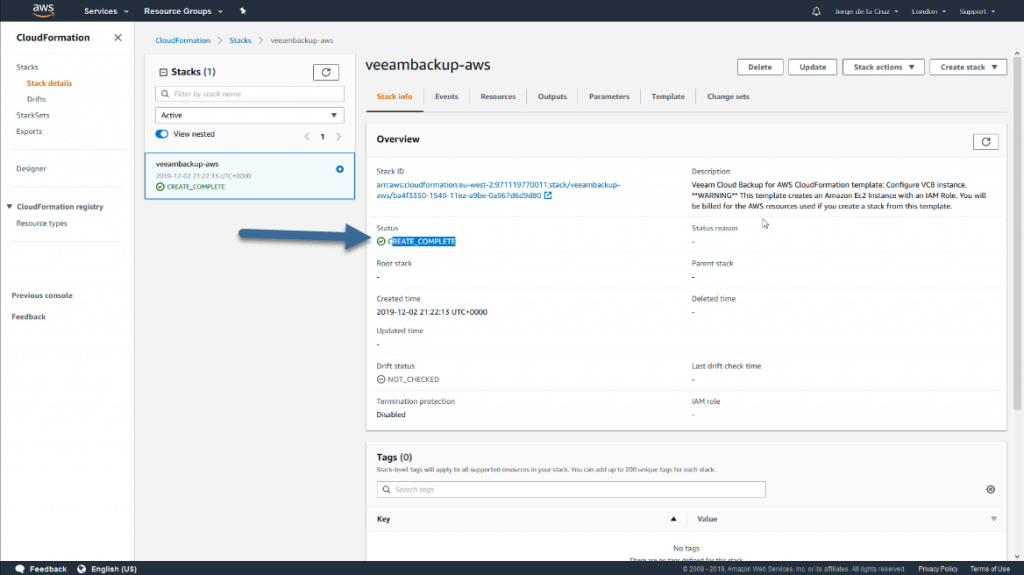Image resolution: width=1024 pixels, height=575 pixels.
Task: Focus the Filter by stack name field
Action: [x=249, y=94]
